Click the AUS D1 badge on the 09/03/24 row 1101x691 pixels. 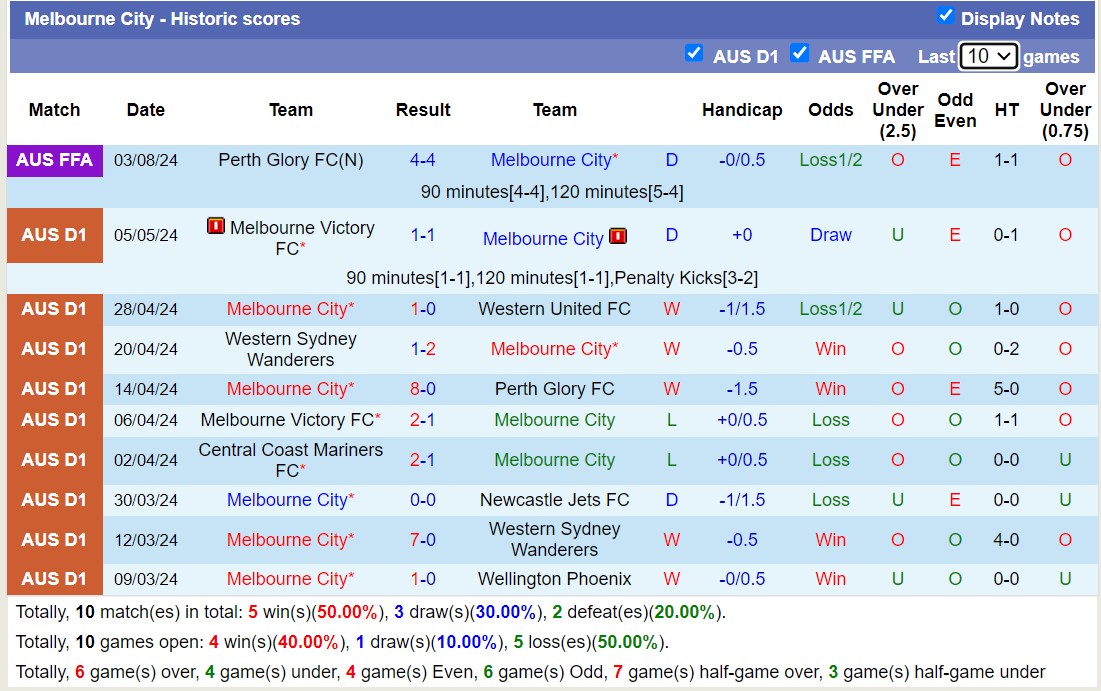coord(54,578)
